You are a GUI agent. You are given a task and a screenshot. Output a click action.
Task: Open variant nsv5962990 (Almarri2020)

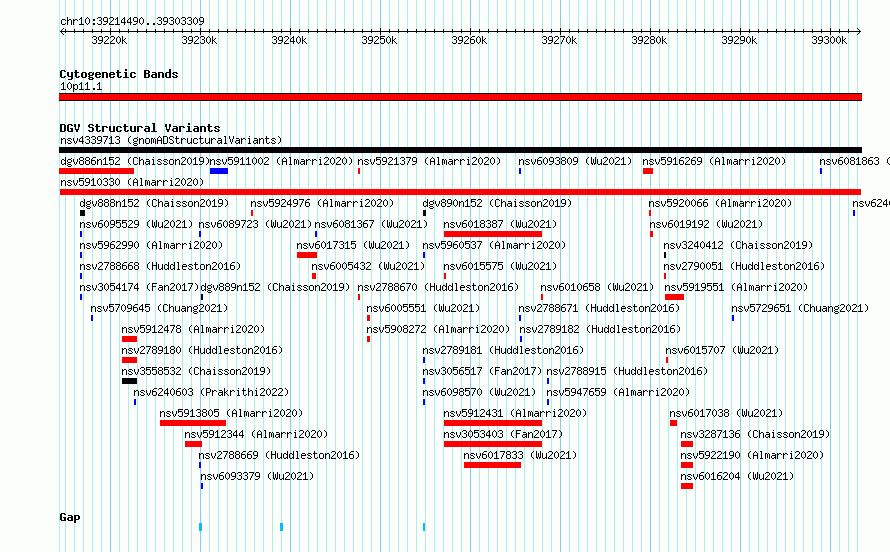tap(152, 245)
